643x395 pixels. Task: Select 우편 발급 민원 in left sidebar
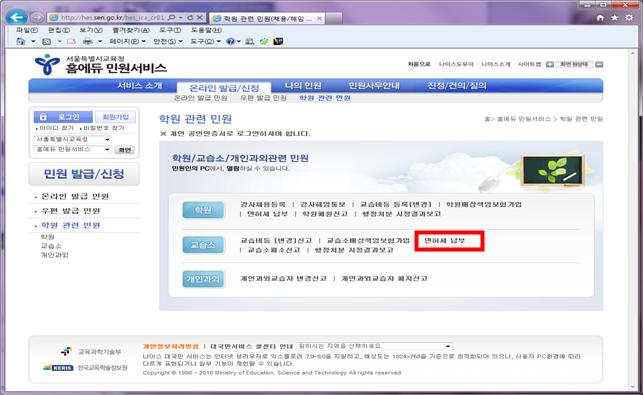(71, 211)
